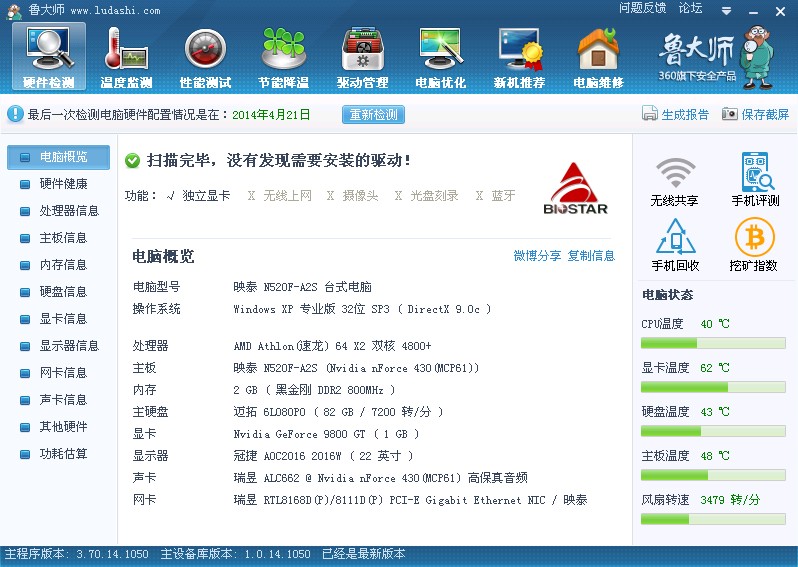Screen dimensions: 798x567
Task: Click the blue info exclamation icon
Action: pyautogui.click(x=15, y=114)
